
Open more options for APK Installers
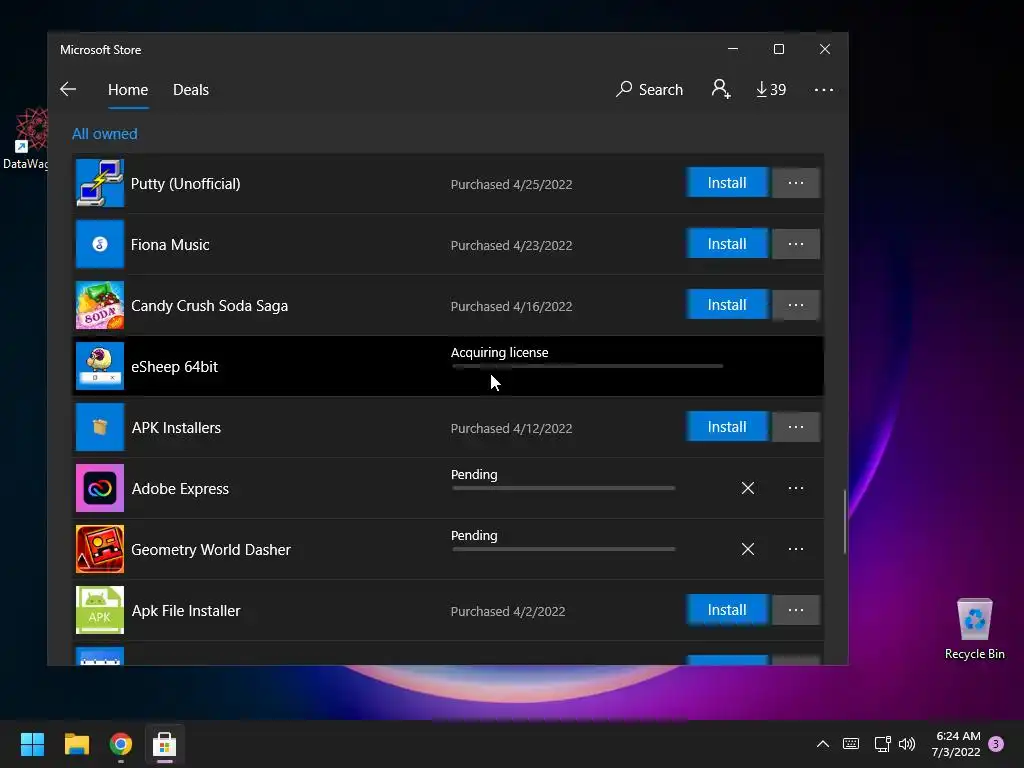click(795, 427)
